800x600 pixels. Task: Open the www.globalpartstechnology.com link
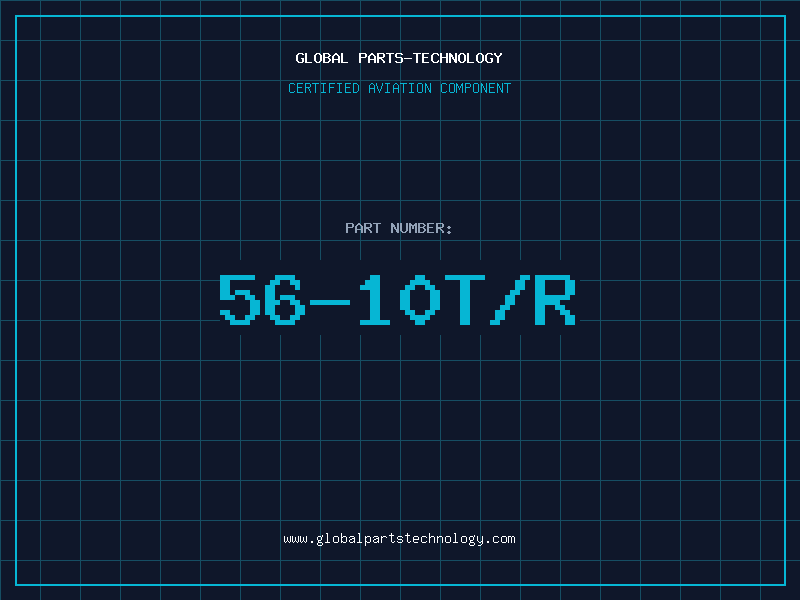coord(399,539)
